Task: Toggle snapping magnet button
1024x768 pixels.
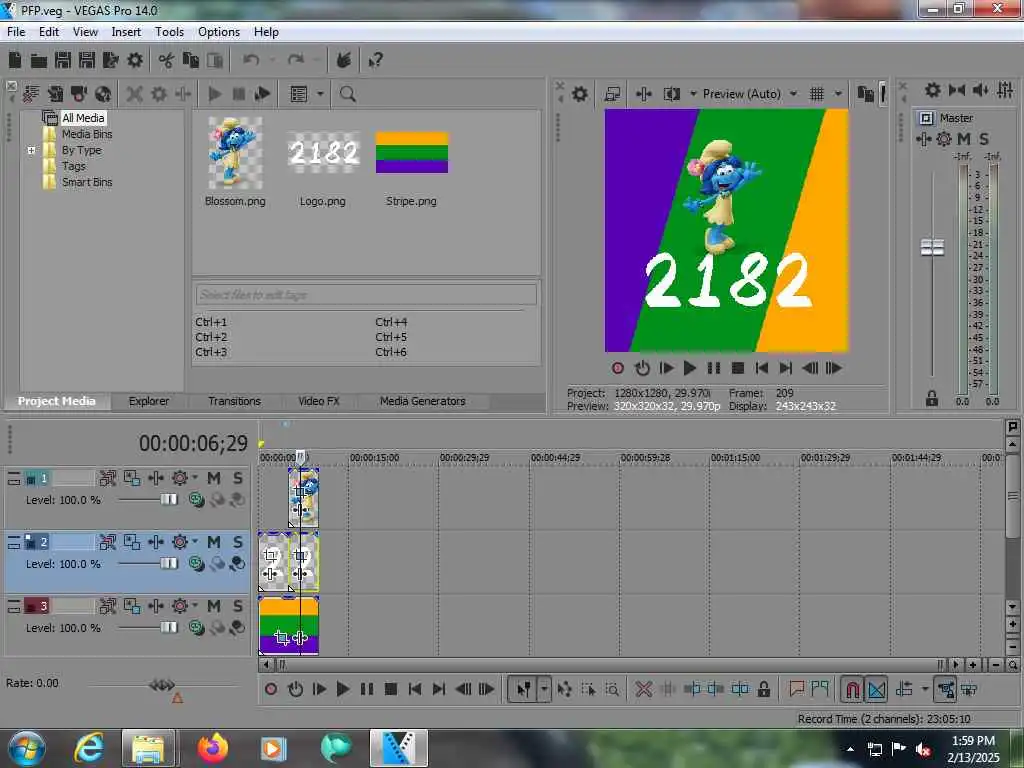Action: click(x=852, y=689)
